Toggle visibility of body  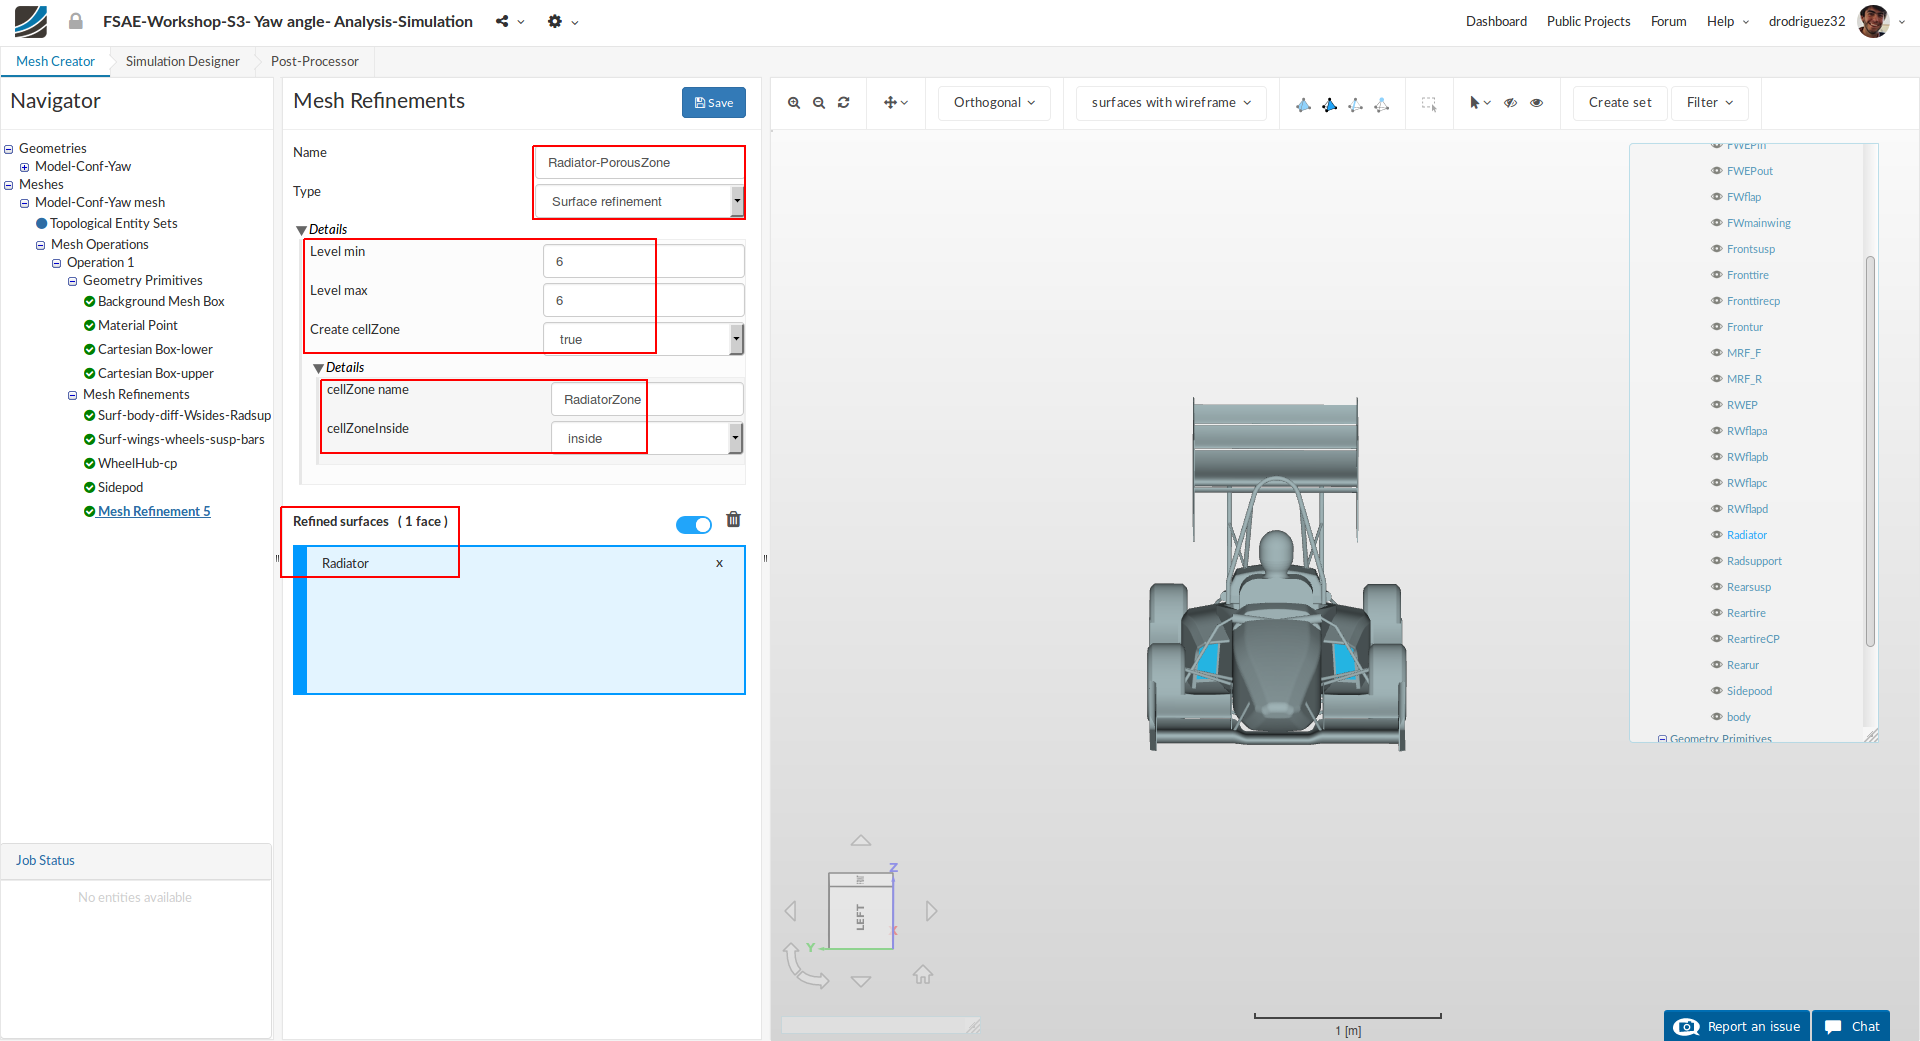1717,717
